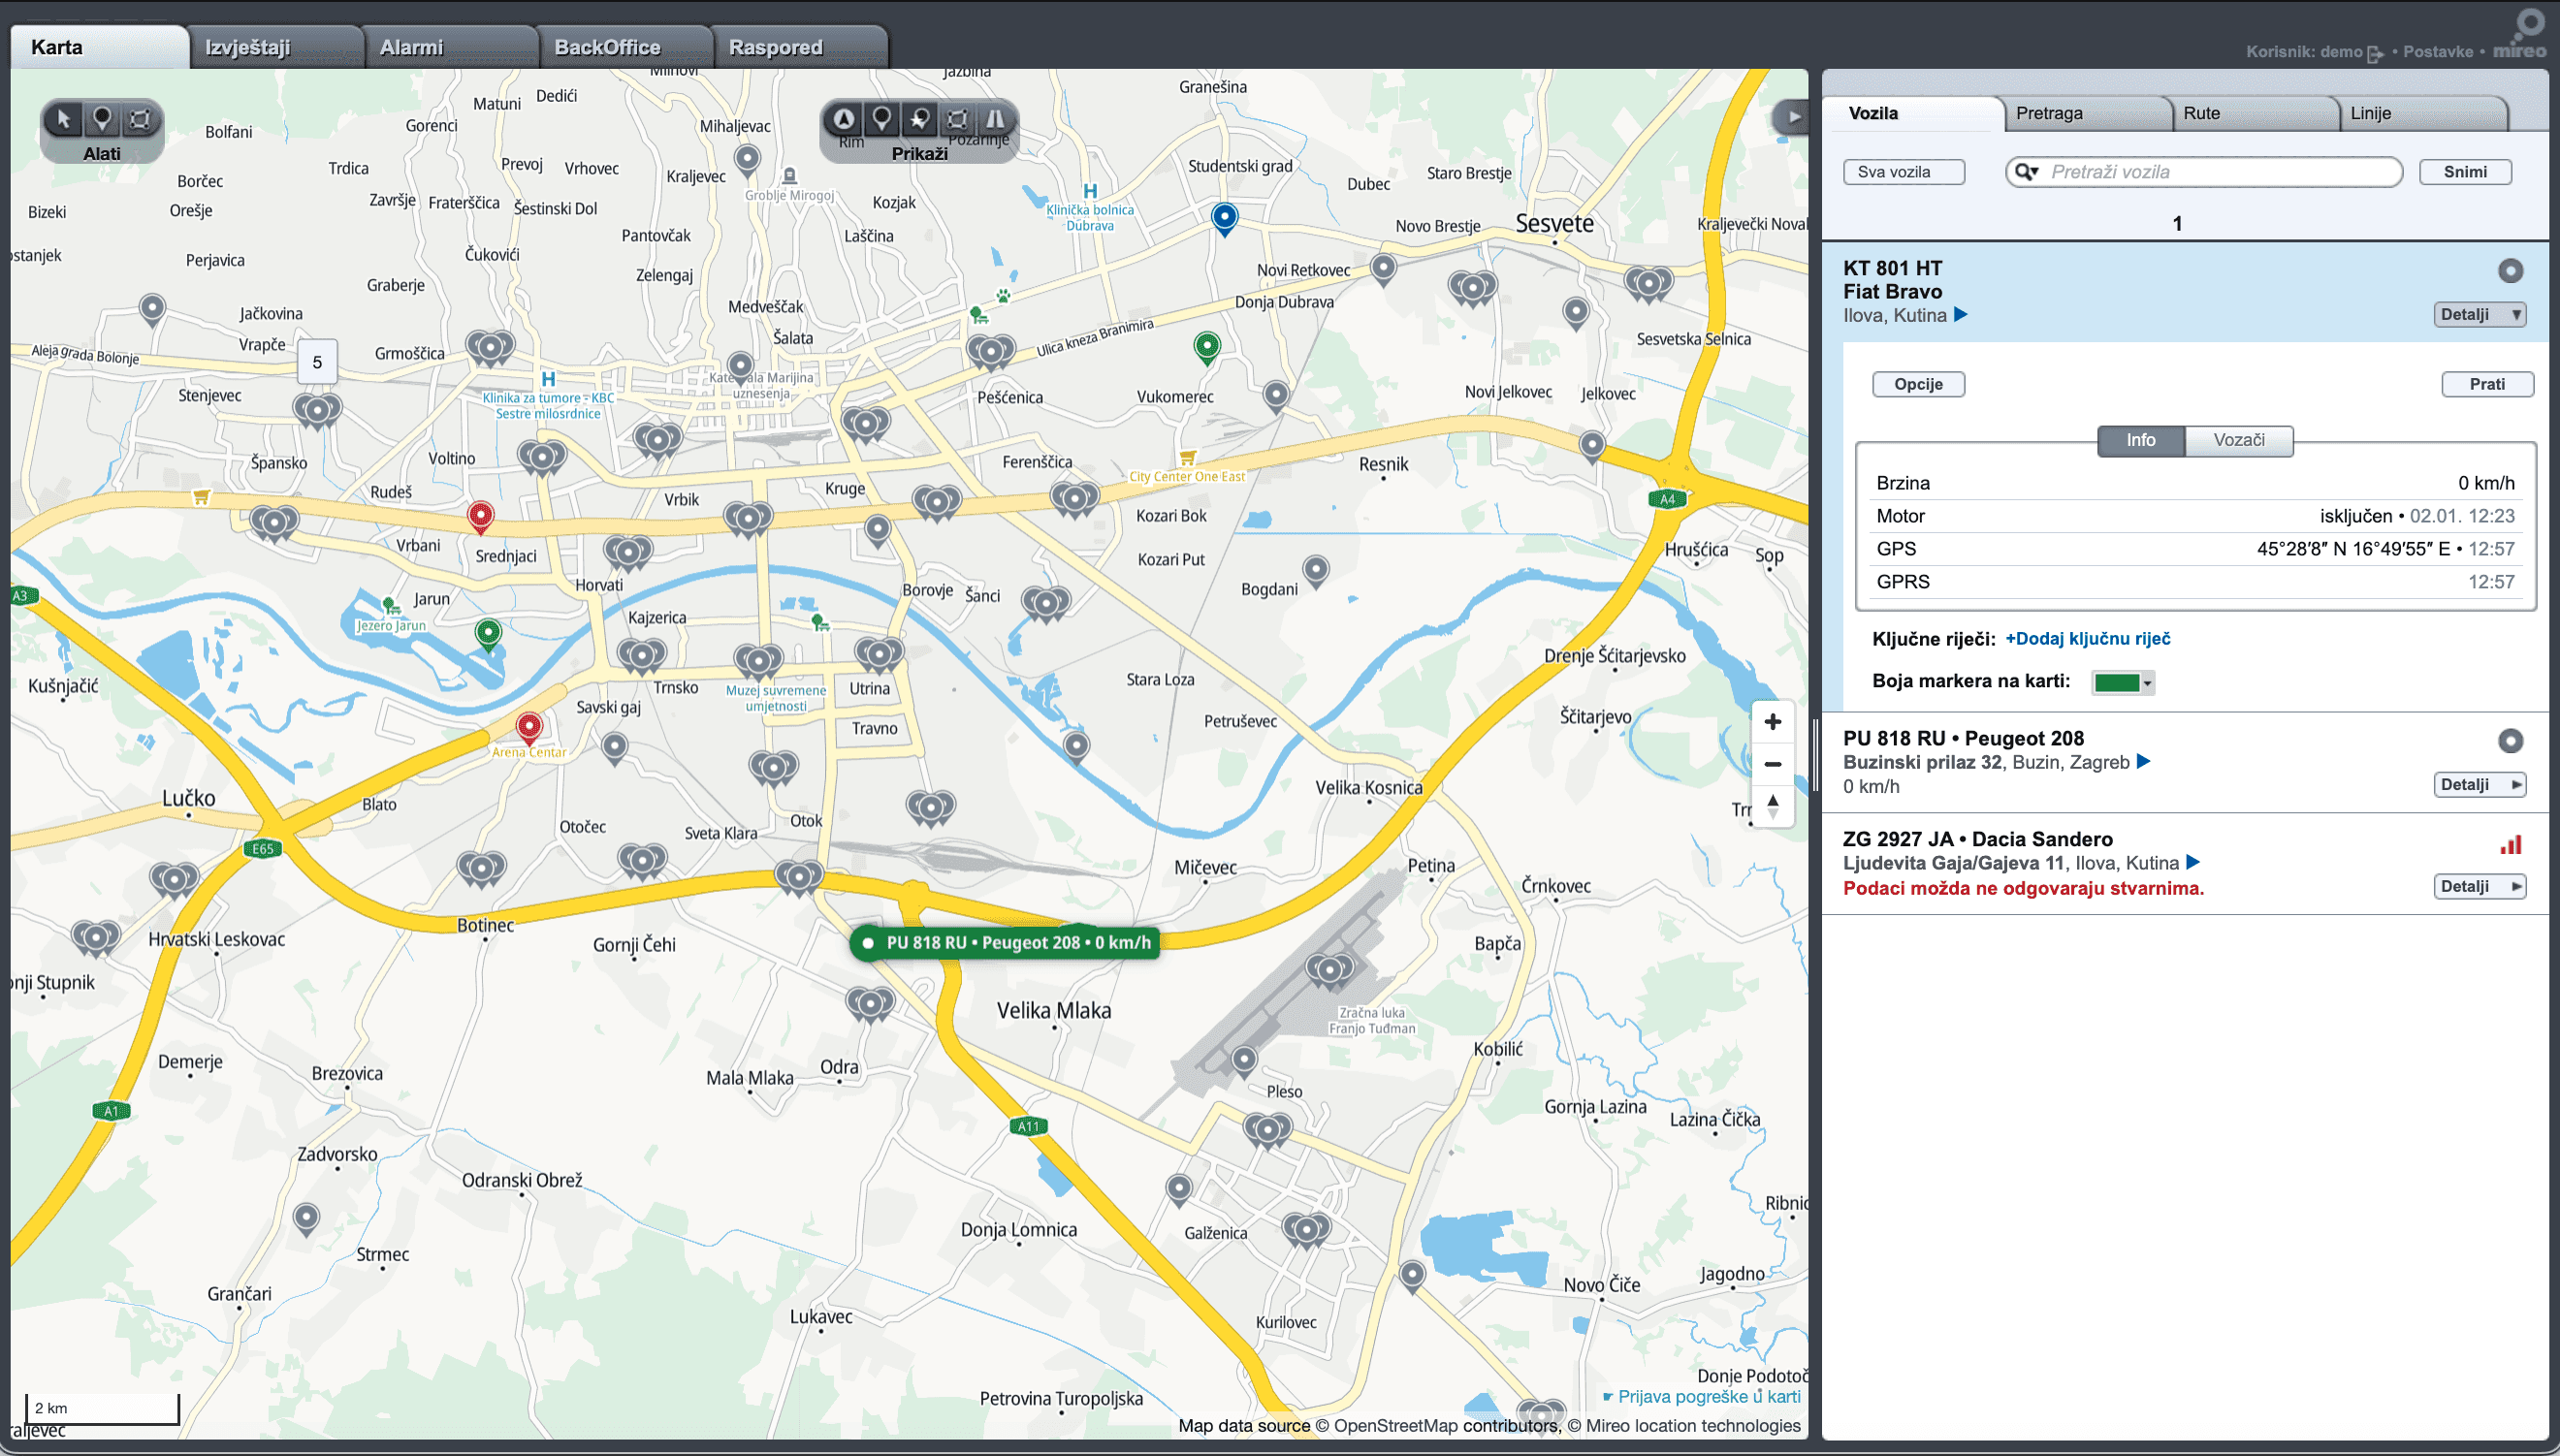Viewport: 2560px width, 1456px height.
Task: Select the pointer cursor tool in Alati
Action: tap(64, 120)
